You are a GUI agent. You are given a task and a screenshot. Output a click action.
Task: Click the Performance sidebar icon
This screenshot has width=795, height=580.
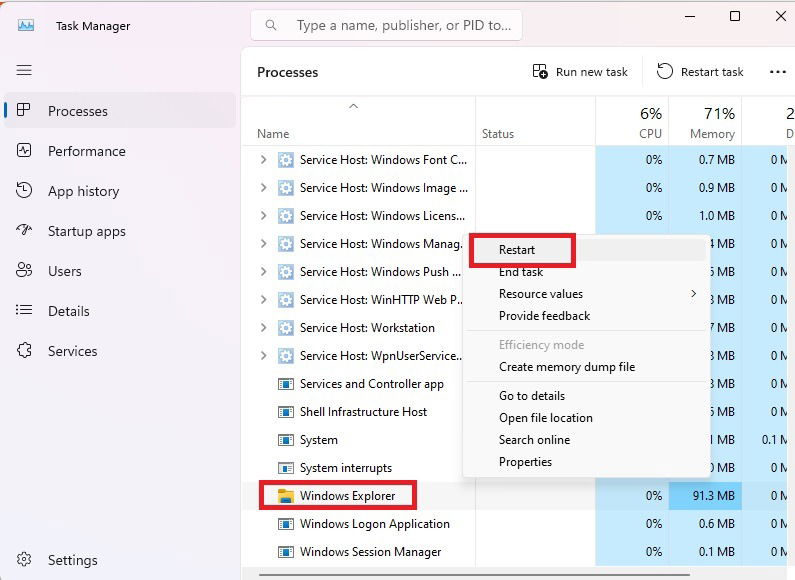[x=24, y=150]
